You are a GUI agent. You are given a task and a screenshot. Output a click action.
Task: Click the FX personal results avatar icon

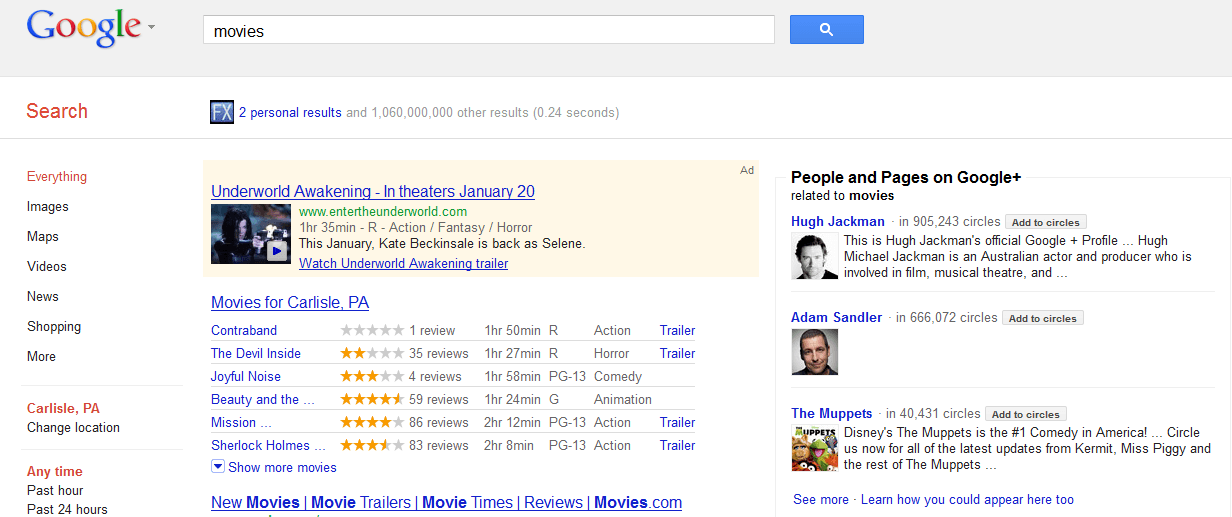222,112
